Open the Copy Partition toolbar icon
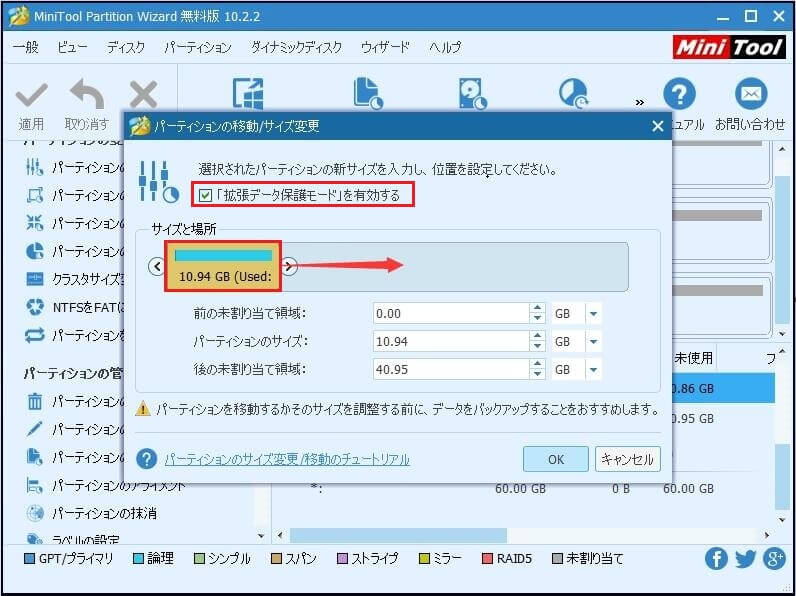796x596 pixels. [368, 93]
